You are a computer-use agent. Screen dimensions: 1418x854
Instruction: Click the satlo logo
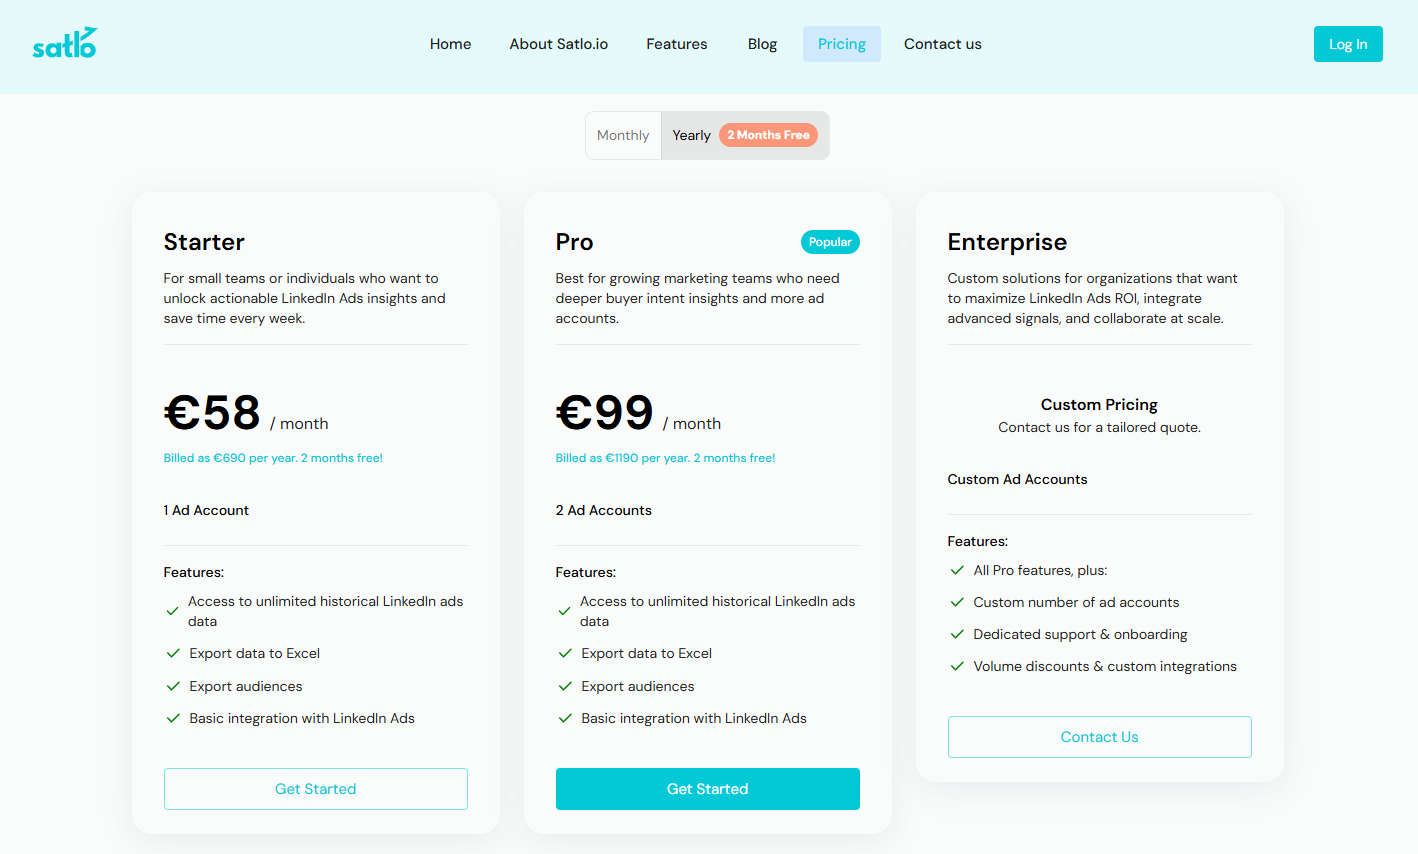click(64, 43)
